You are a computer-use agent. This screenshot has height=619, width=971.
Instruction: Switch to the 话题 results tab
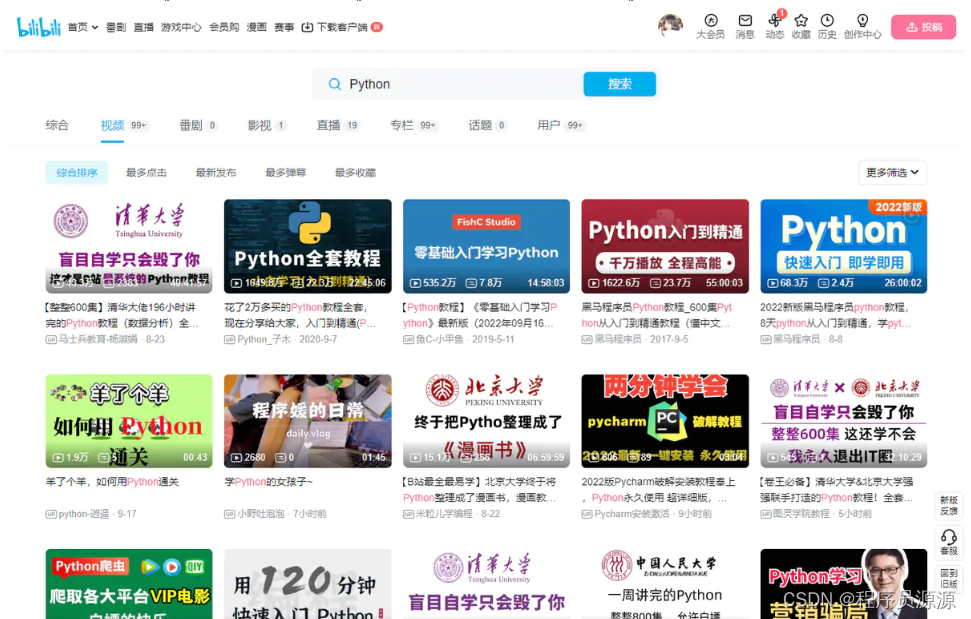coord(487,125)
